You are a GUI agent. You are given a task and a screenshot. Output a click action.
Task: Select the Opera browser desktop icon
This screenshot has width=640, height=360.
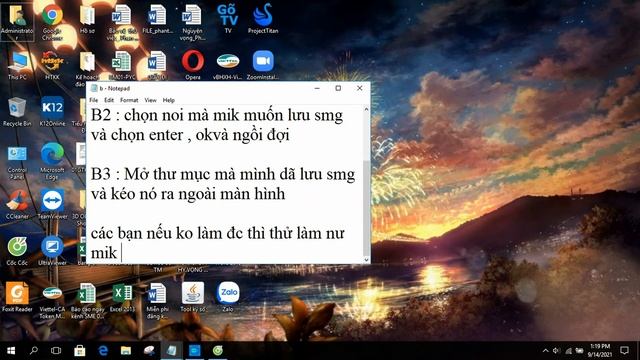click(193, 65)
